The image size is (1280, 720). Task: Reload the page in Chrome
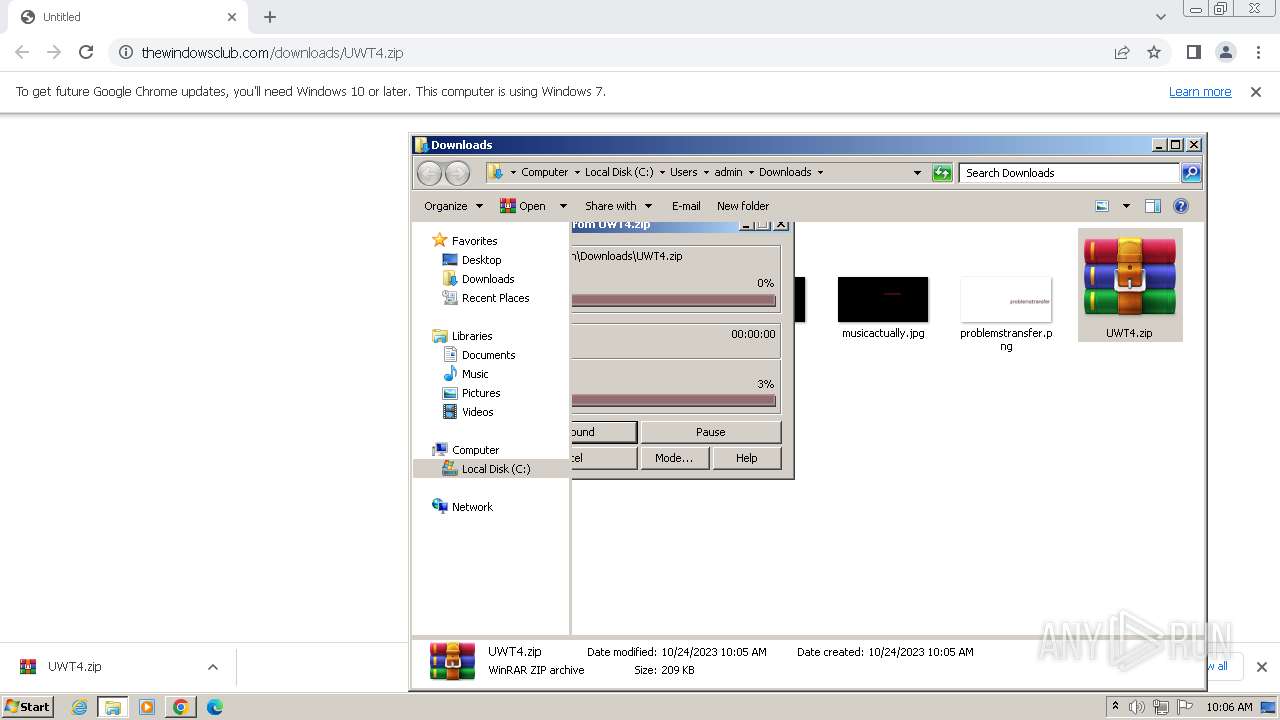(86, 52)
